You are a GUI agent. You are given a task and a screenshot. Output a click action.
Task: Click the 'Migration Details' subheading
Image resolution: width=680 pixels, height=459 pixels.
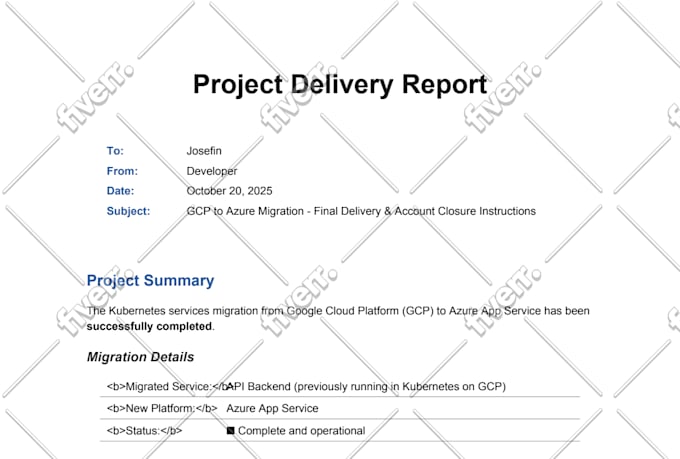(141, 357)
